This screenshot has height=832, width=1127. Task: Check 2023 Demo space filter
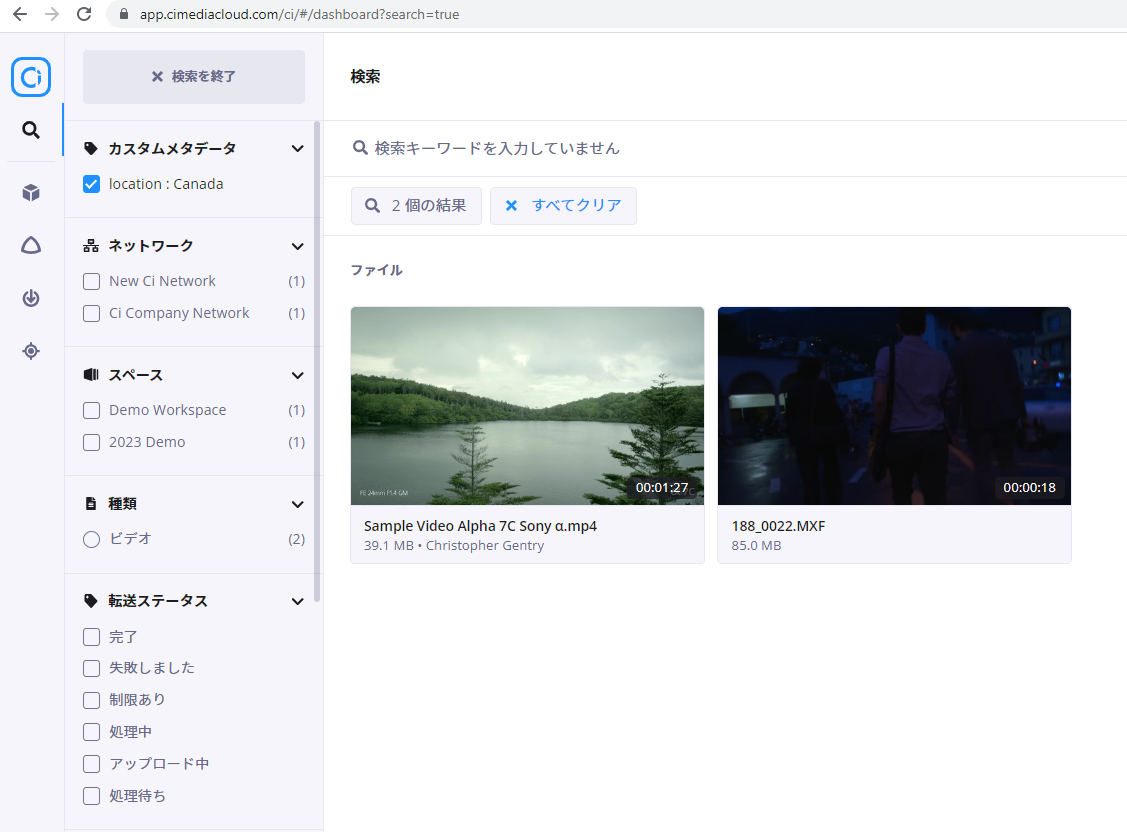[x=91, y=442]
